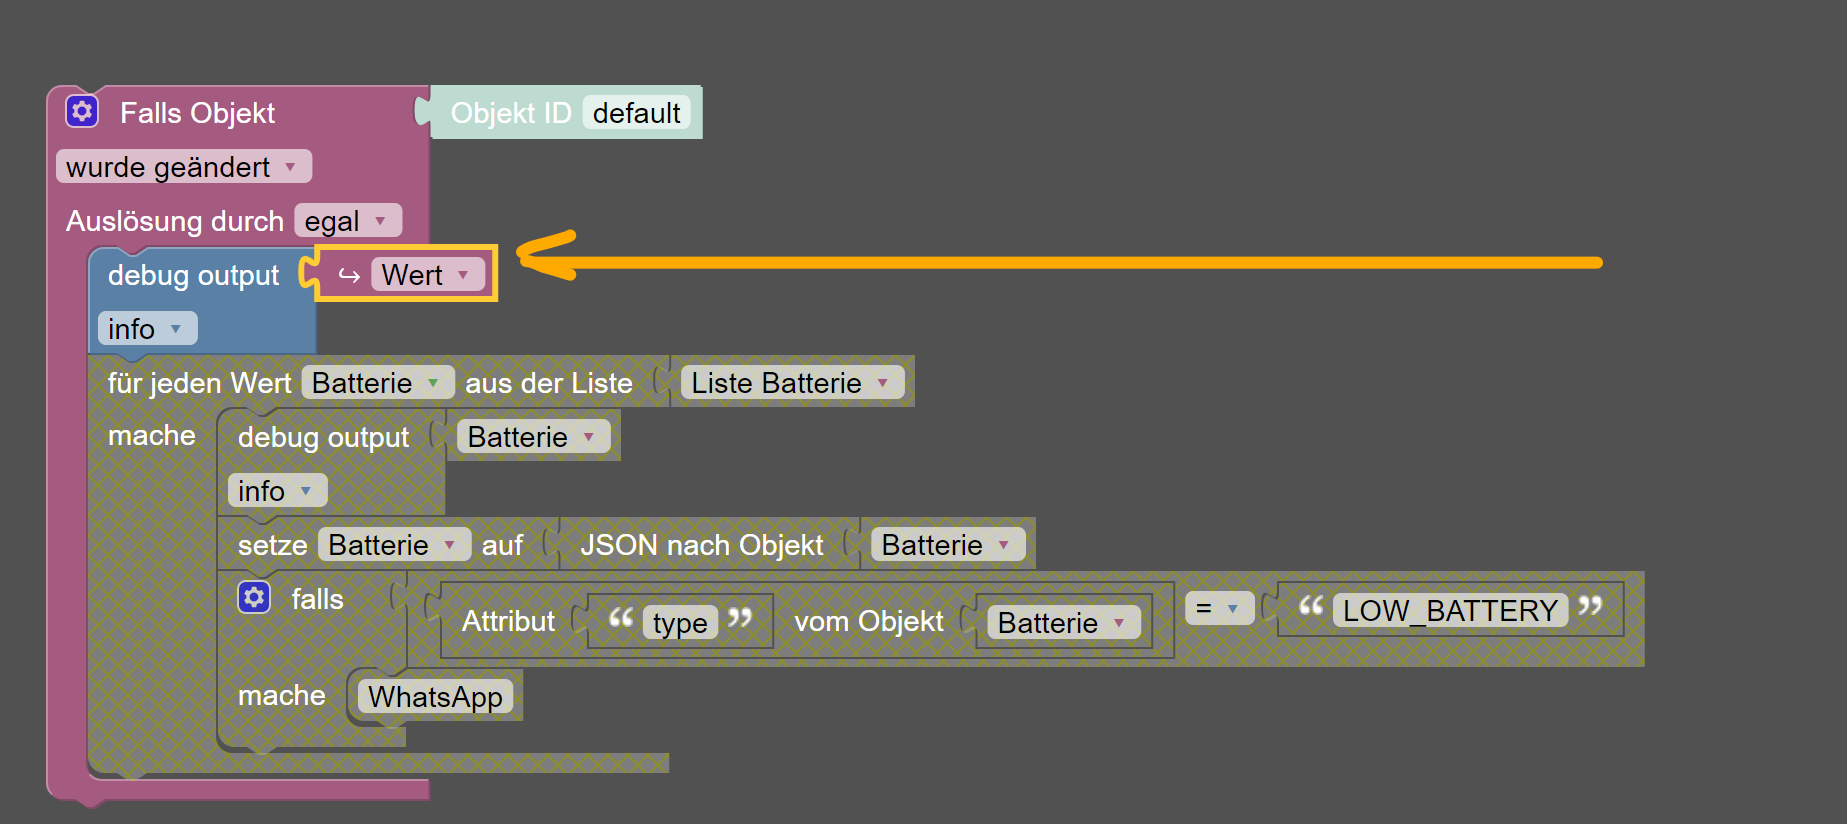The height and width of the screenshot is (824, 1848).
Task: Open the Batterie dropdown in für jeden Wert
Action: coord(378,383)
